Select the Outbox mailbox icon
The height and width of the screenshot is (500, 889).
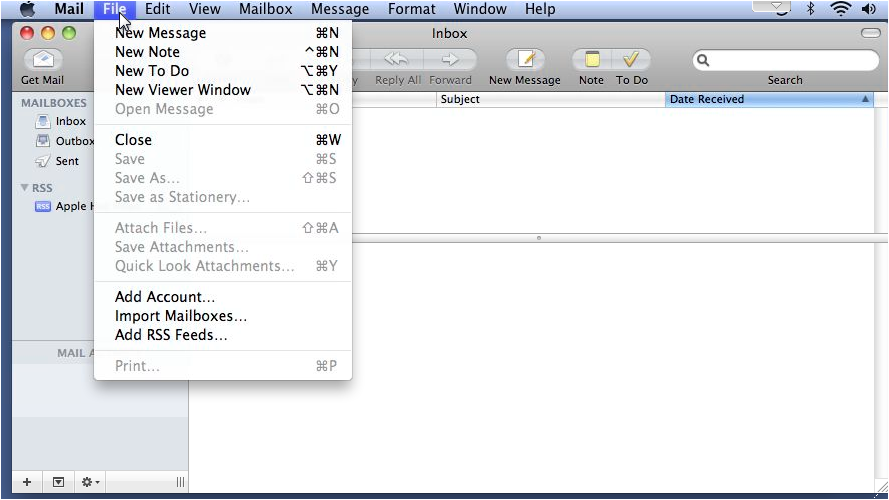[x=43, y=141]
